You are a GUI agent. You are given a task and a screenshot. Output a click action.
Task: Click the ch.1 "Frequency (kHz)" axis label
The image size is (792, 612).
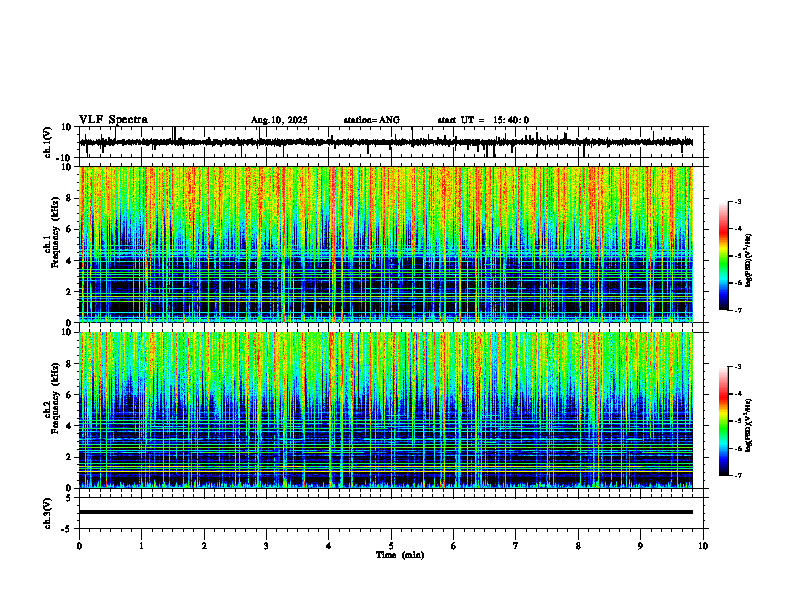54,234
